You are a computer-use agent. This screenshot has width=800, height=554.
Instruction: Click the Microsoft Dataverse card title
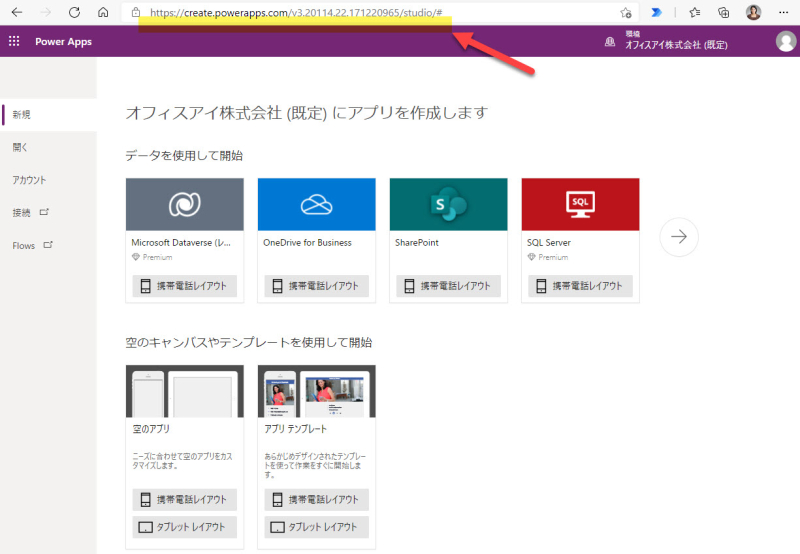pos(181,243)
